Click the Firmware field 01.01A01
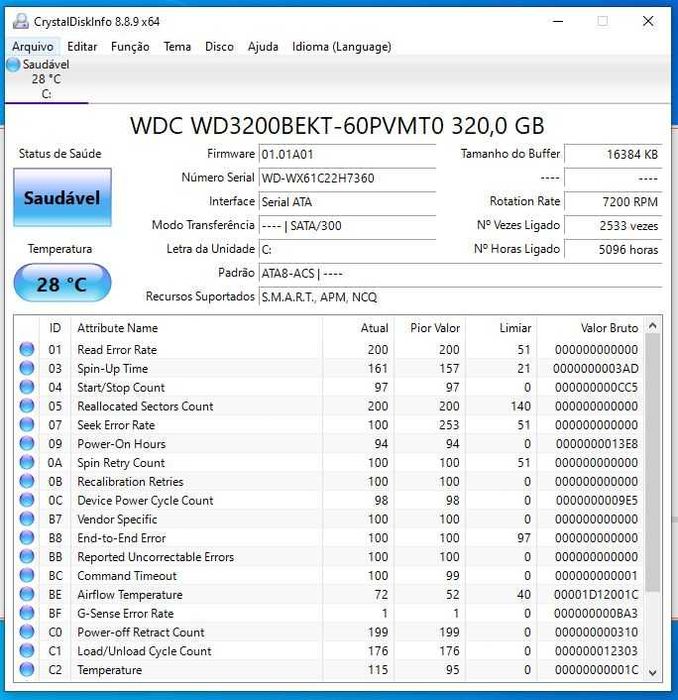 pos(347,154)
